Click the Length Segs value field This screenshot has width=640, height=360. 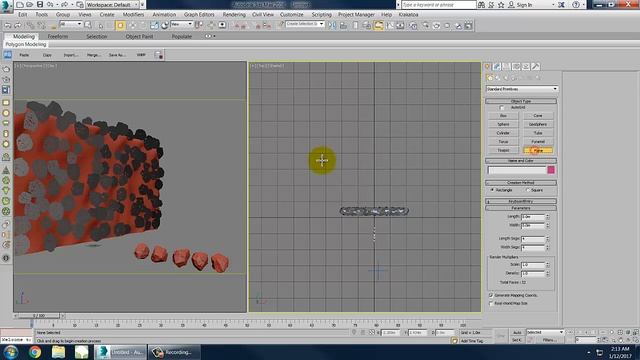click(x=533, y=239)
